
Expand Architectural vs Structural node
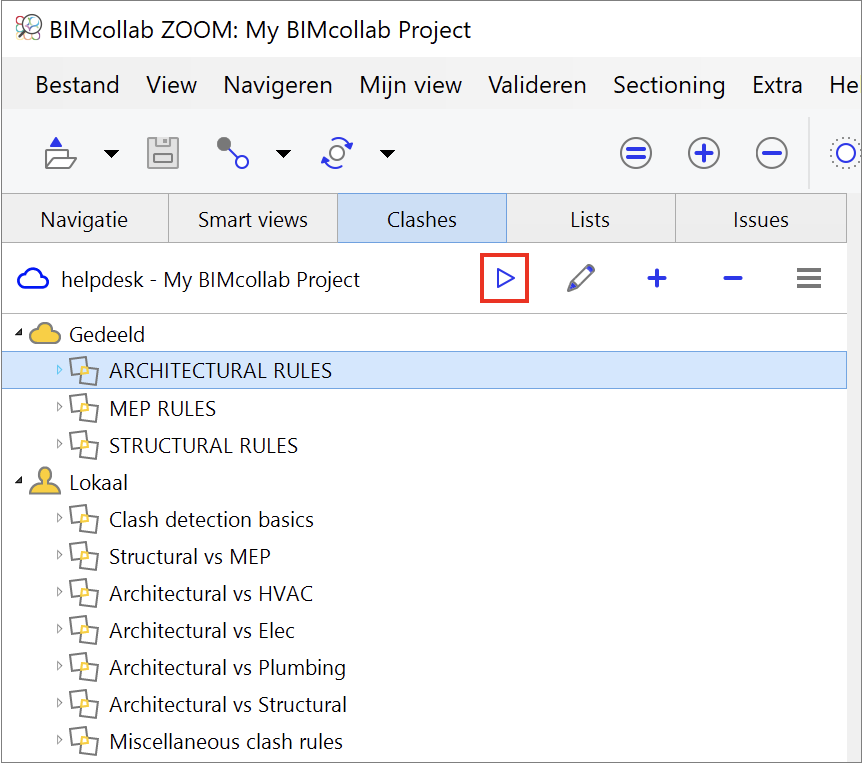[59, 702]
